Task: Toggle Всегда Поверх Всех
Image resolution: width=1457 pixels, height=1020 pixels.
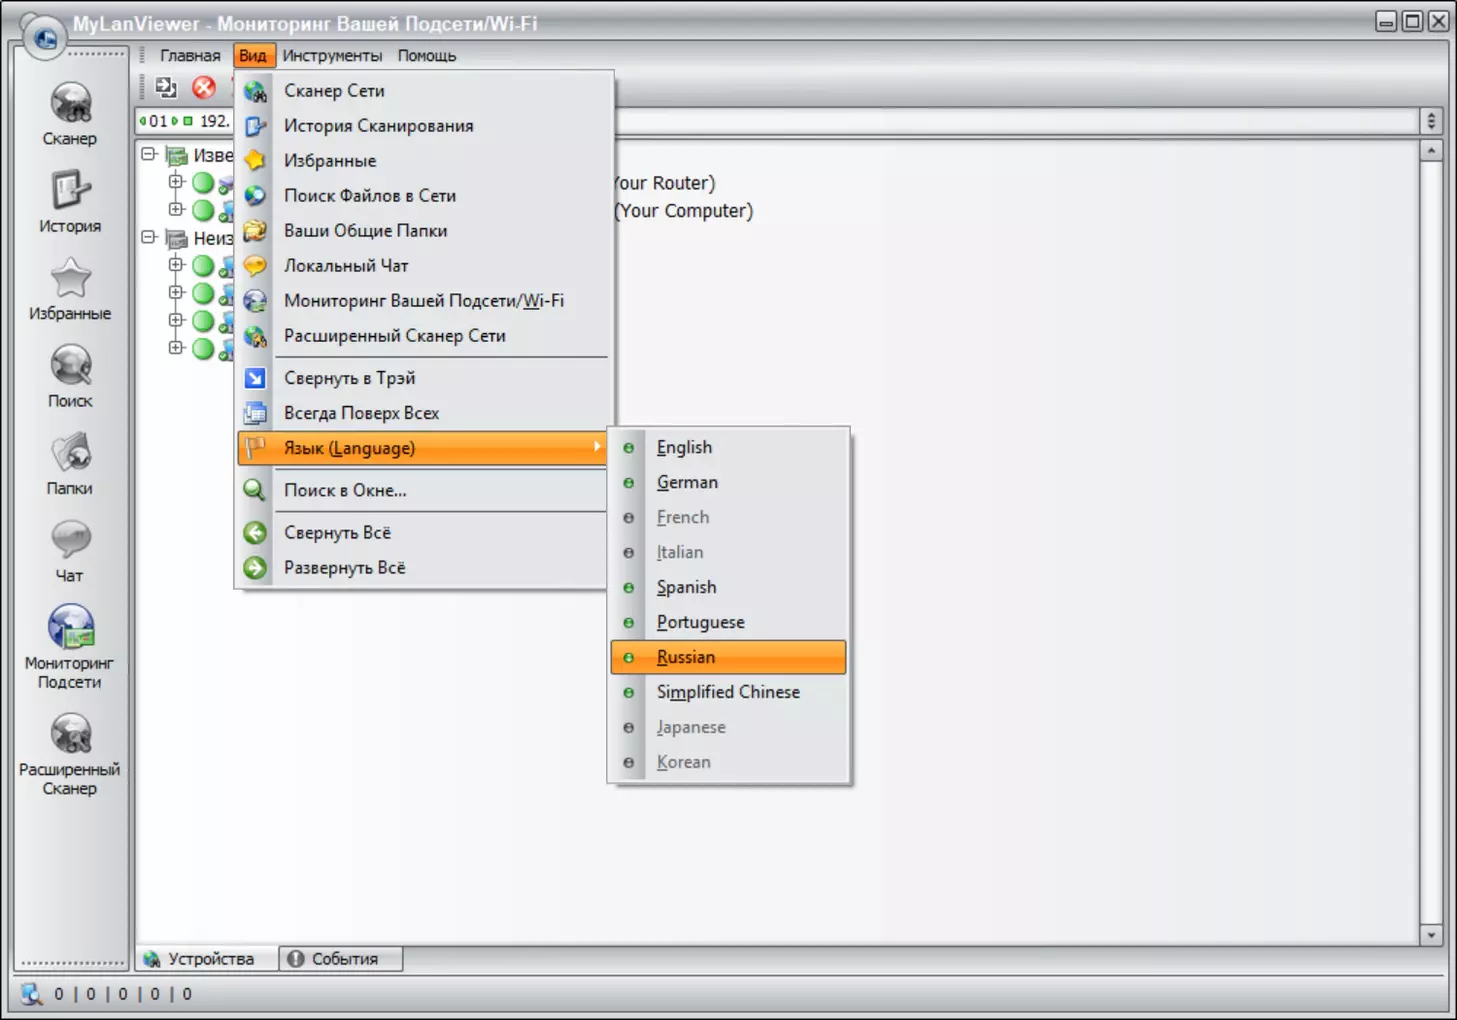Action: 424,413
